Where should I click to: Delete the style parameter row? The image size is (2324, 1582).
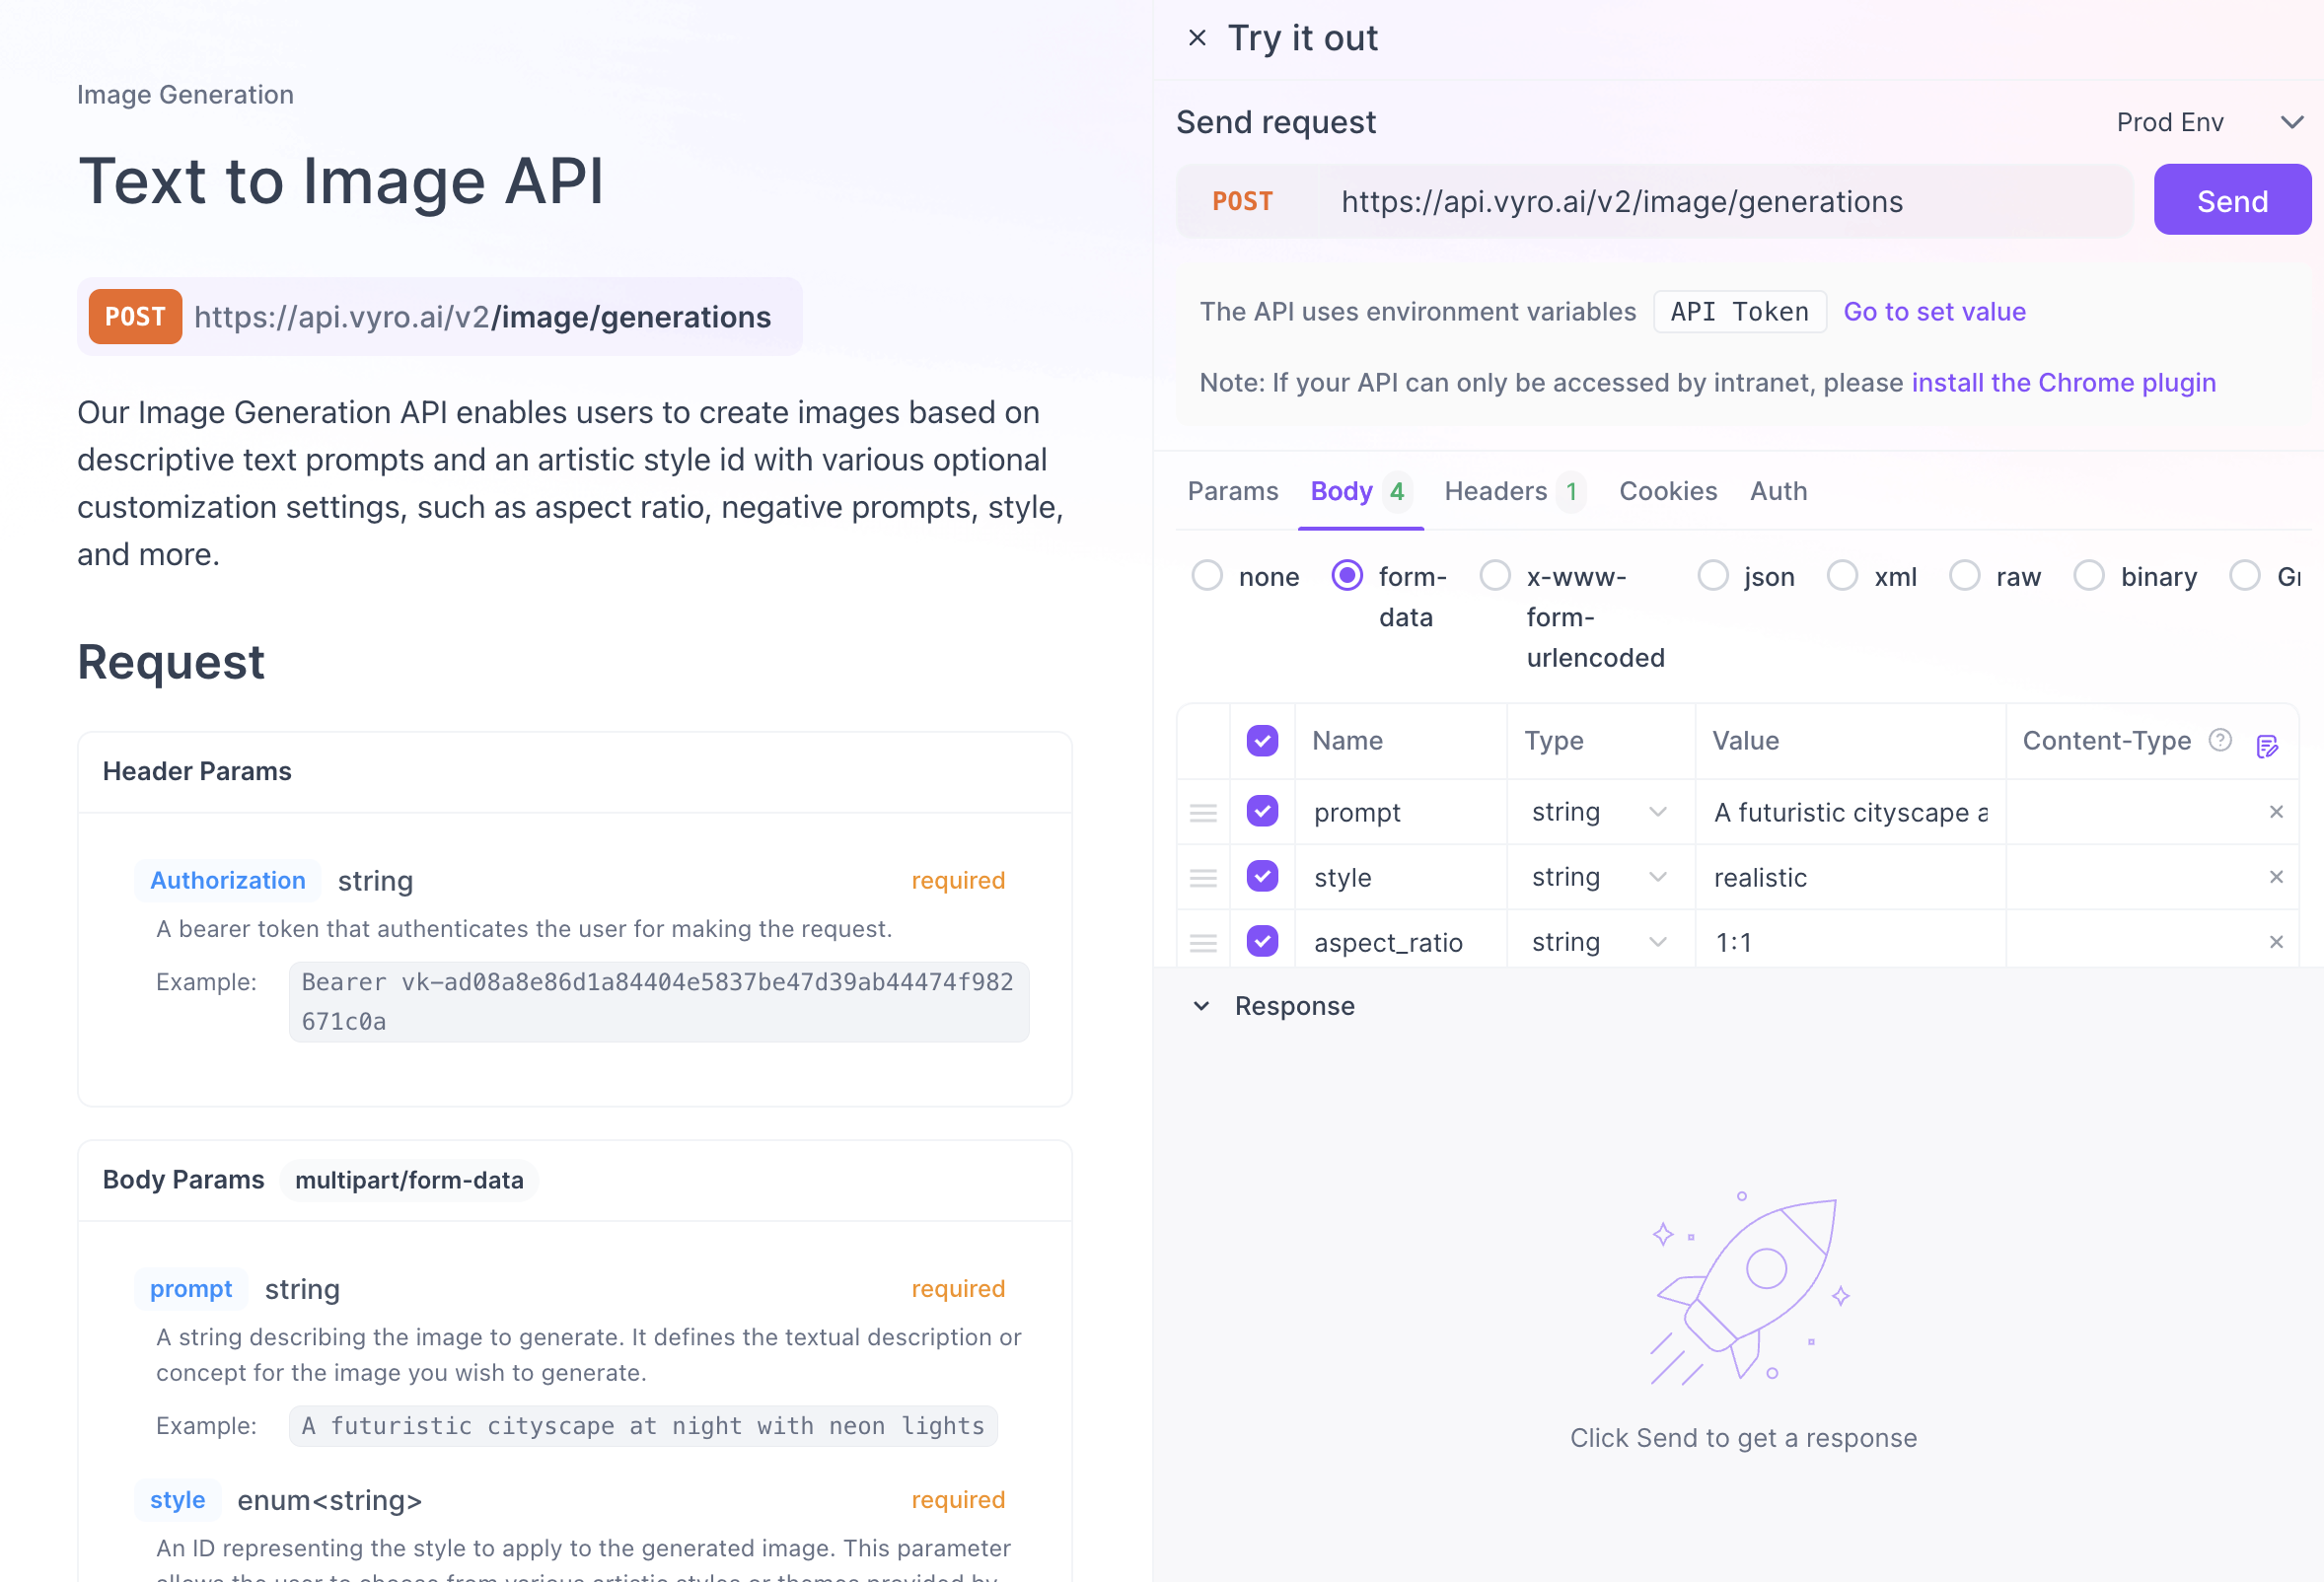click(x=2276, y=877)
